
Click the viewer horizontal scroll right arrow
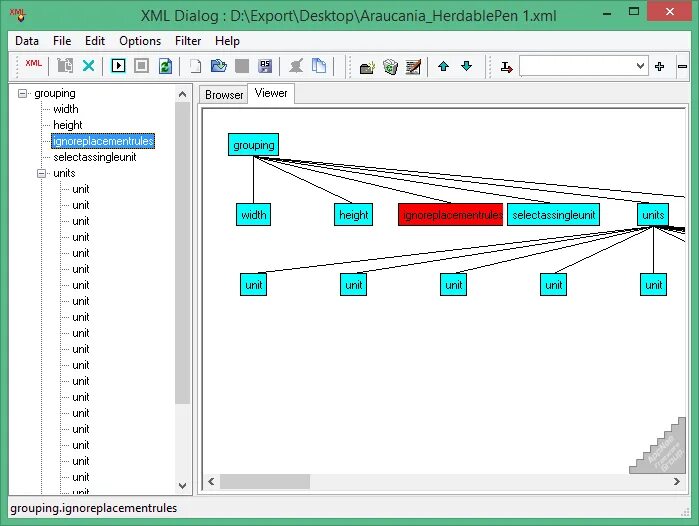[677, 481]
